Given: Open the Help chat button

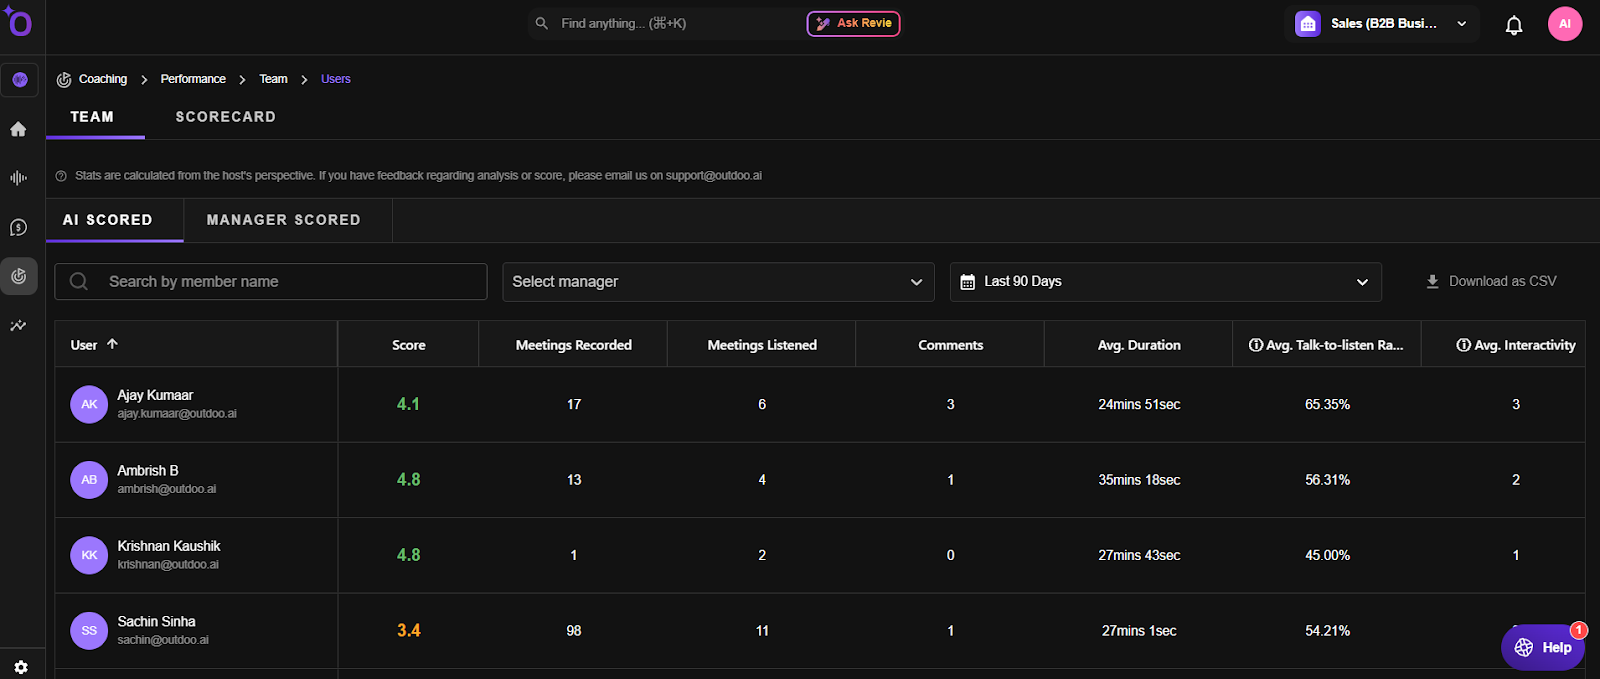Looking at the screenshot, I should pos(1543,648).
